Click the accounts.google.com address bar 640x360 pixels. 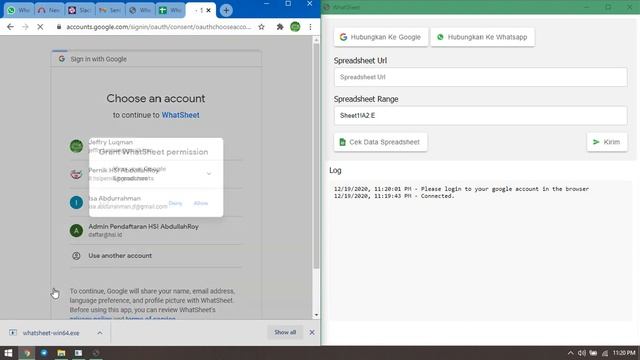click(x=158, y=27)
